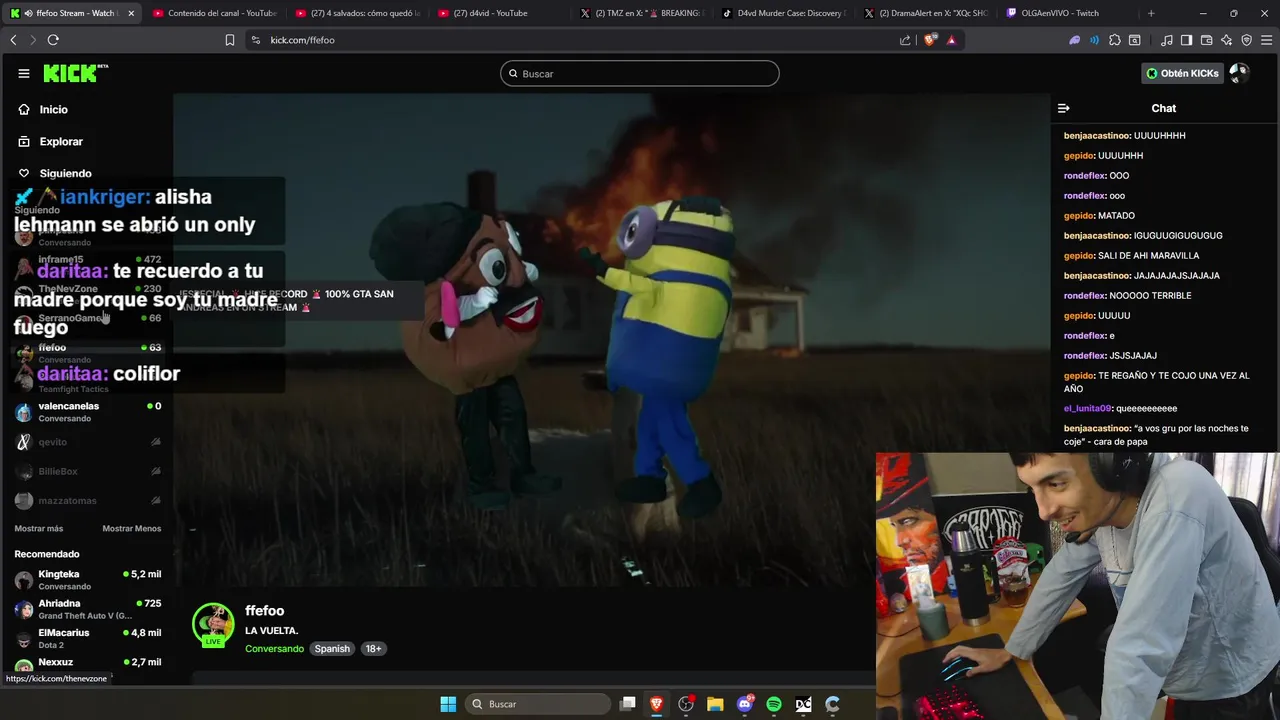This screenshot has width=1280, height=720.
Task: Switch to D4vd Murder Case TikTok tab
Action: pos(785,13)
